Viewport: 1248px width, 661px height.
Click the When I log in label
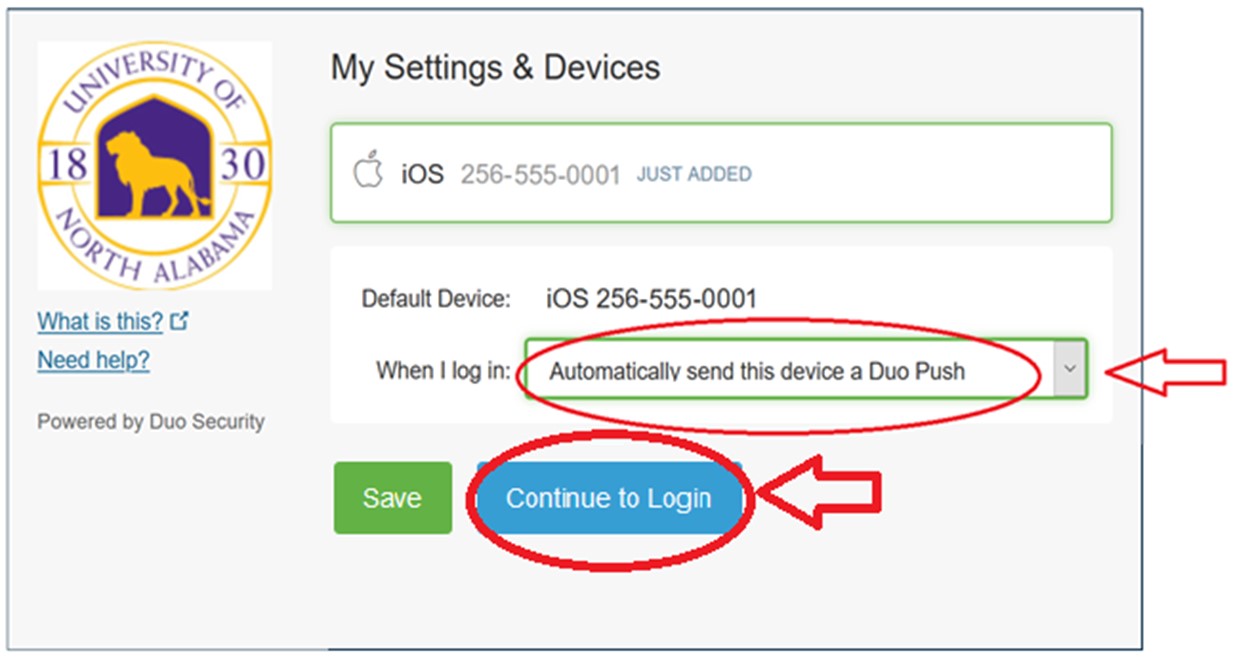coord(443,370)
